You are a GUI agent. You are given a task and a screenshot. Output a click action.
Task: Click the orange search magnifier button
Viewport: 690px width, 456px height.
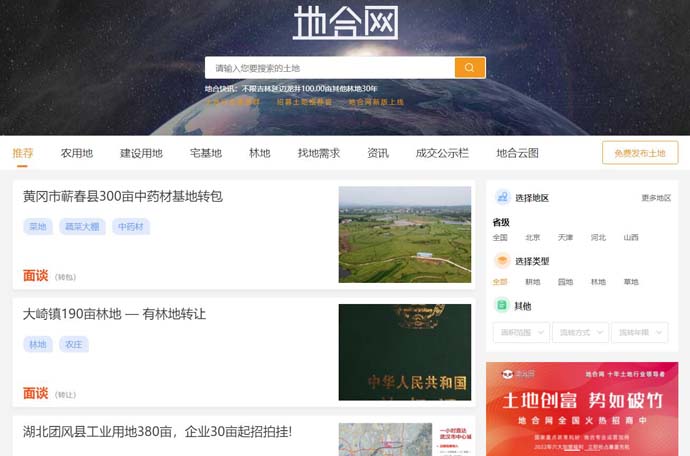pyautogui.click(x=470, y=67)
